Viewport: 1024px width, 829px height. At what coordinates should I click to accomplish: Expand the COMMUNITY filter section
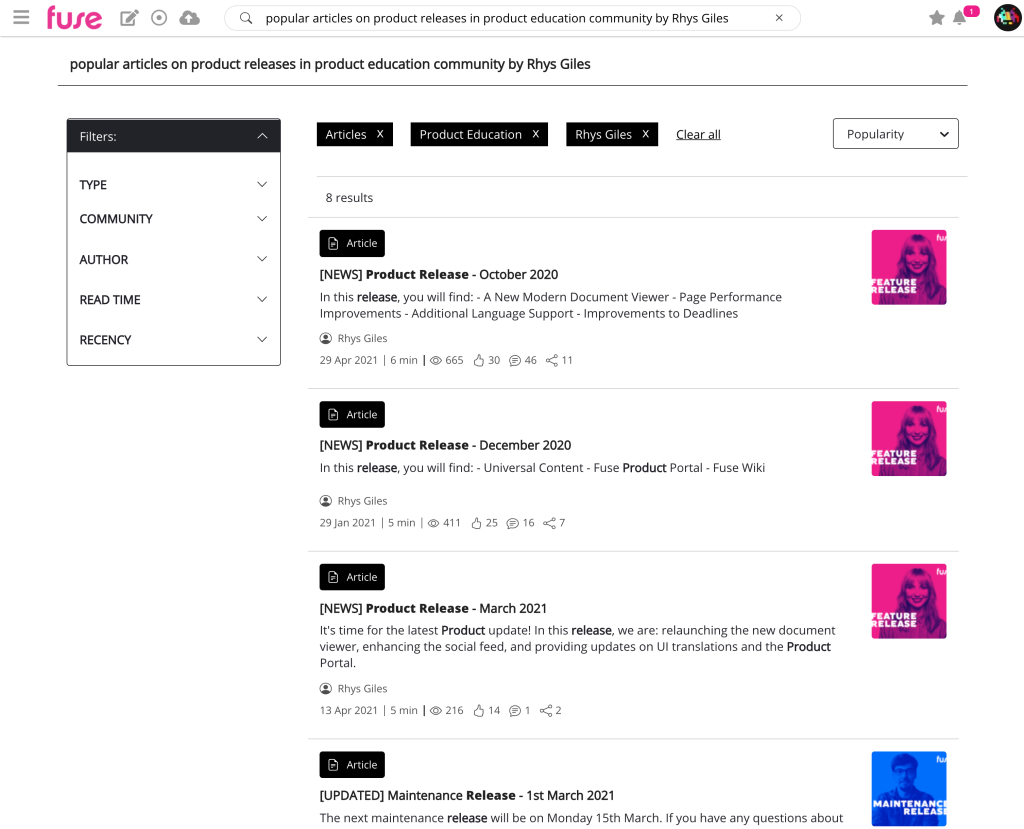[174, 219]
